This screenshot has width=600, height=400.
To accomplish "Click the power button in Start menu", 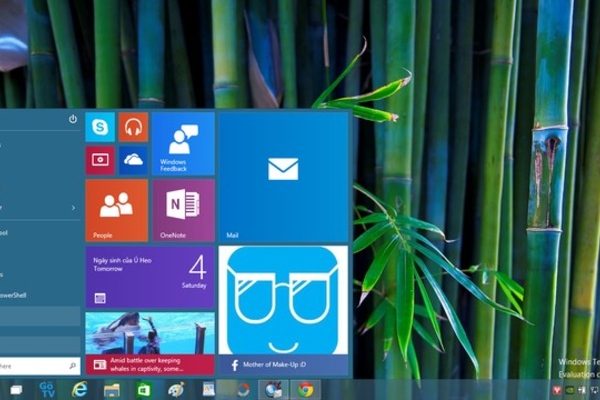I will point(73,119).
